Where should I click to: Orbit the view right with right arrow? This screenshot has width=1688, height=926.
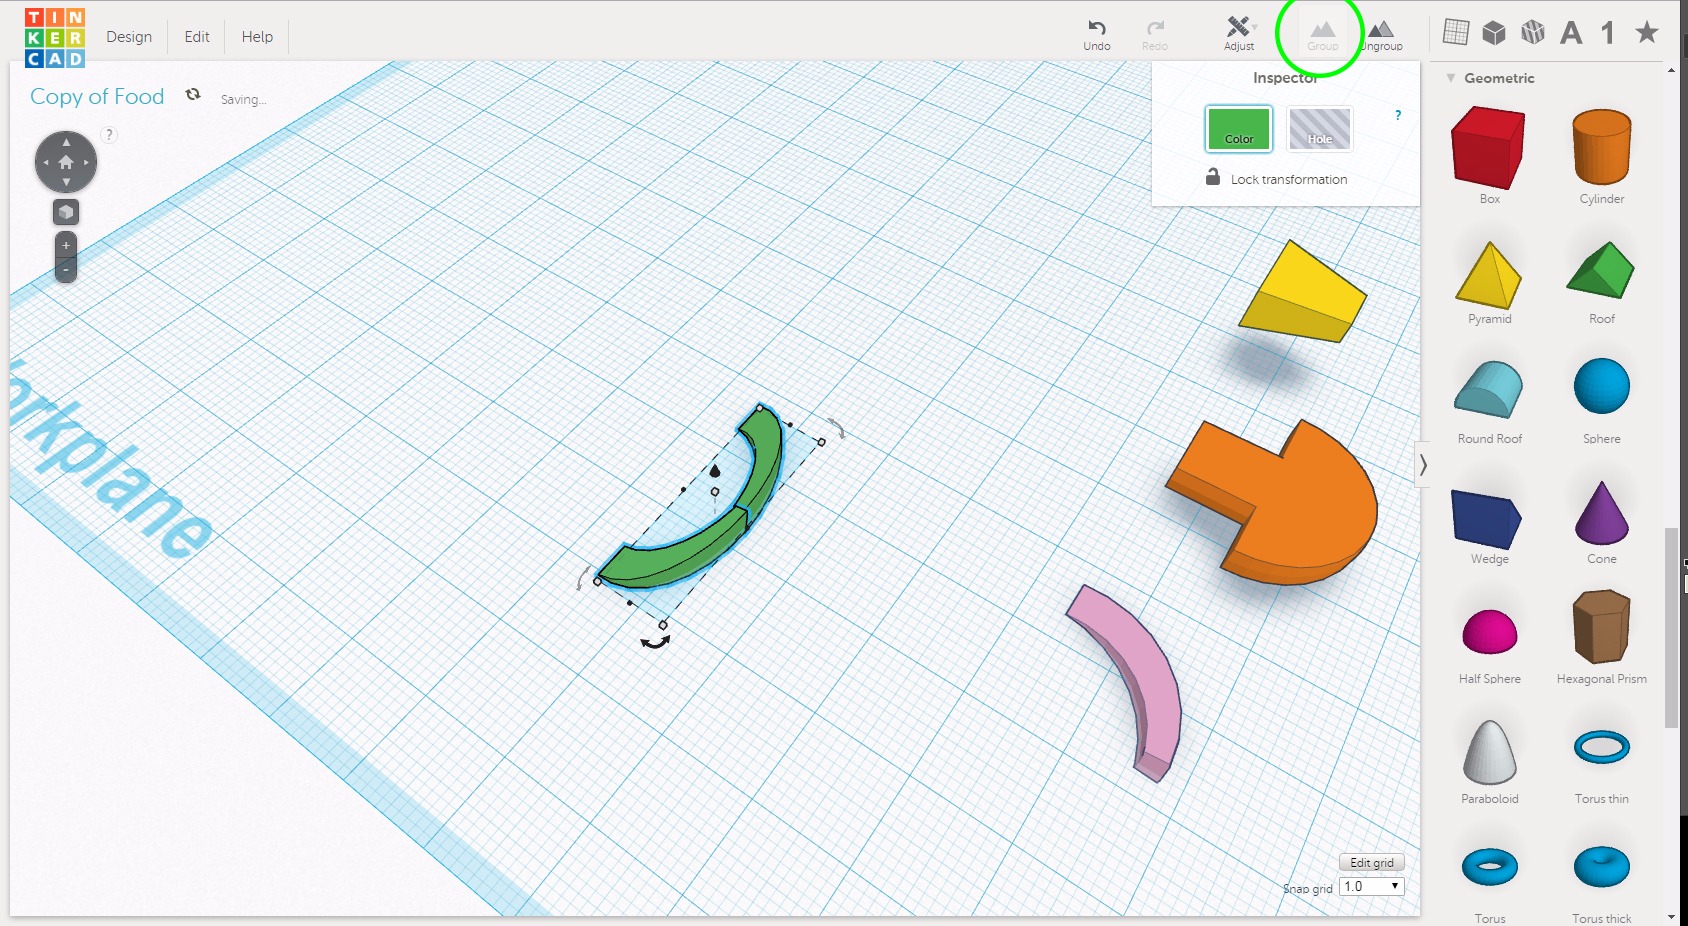87,162
